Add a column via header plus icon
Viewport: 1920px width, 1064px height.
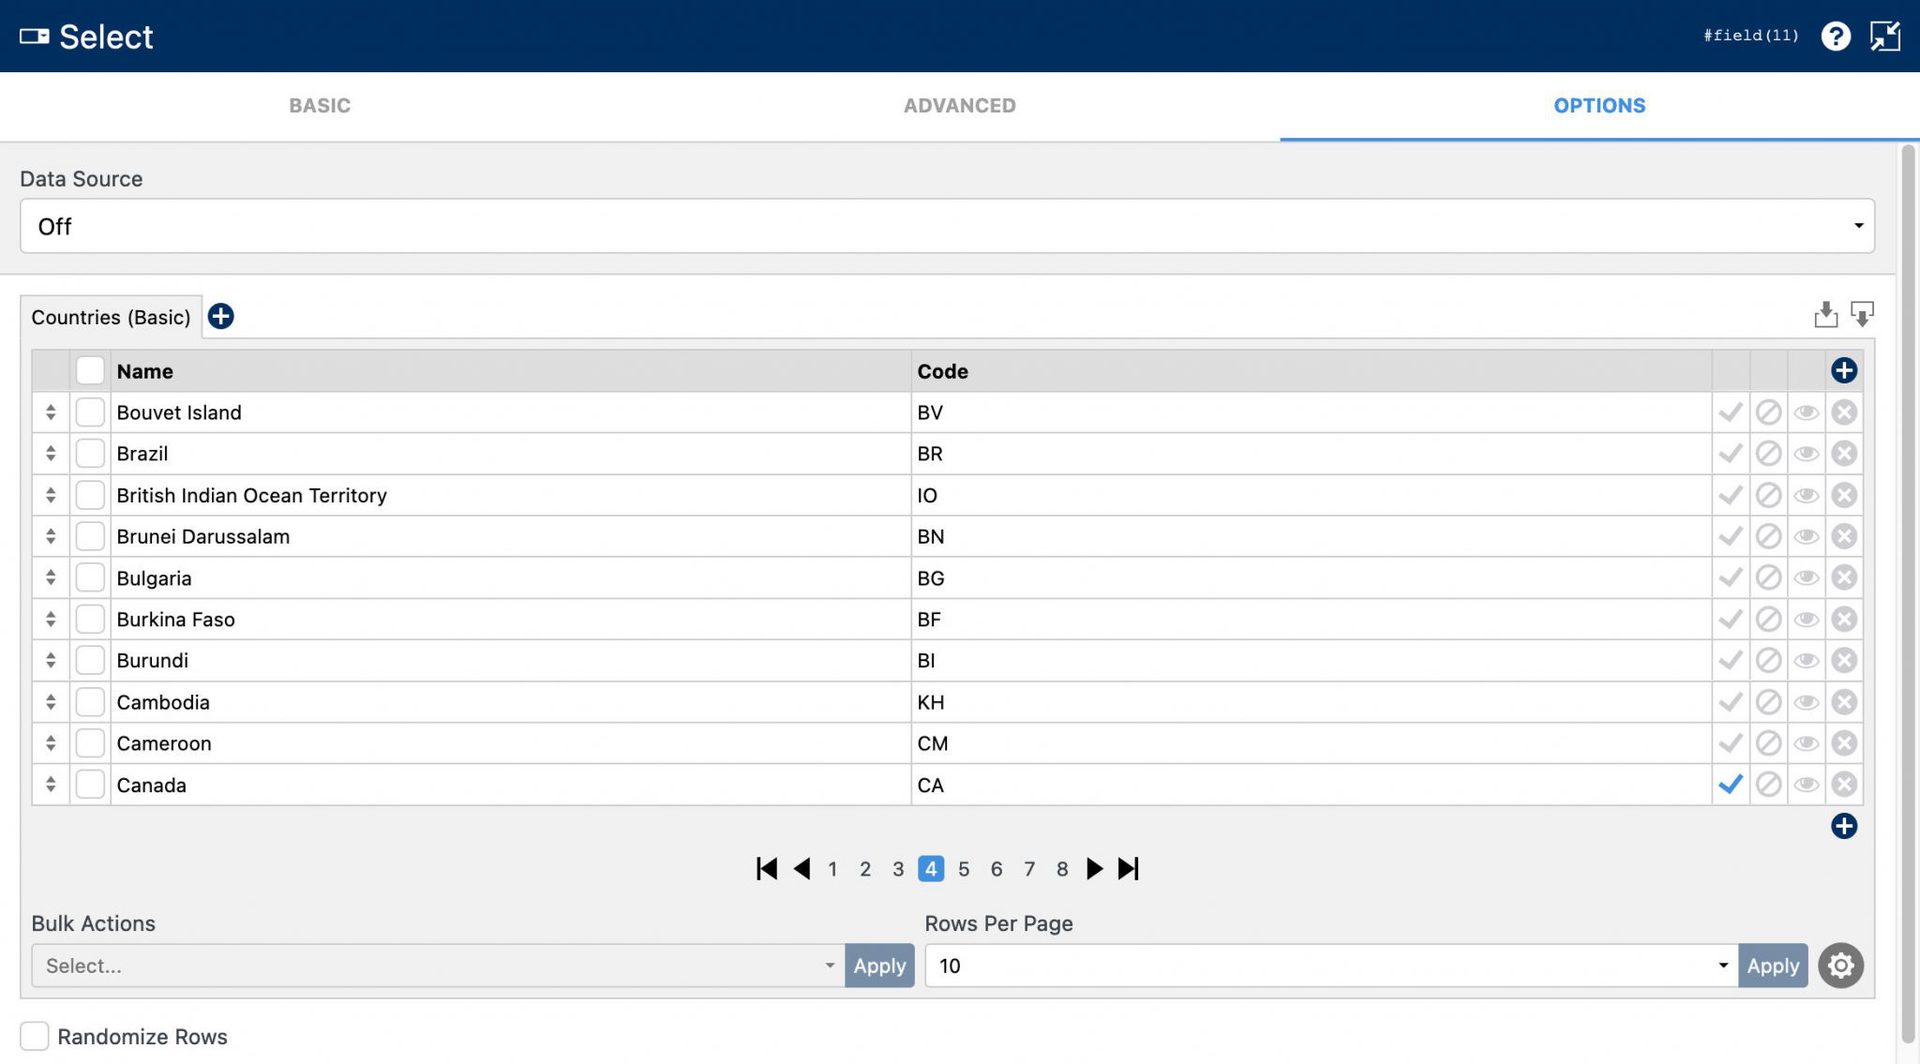tap(1844, 371)
